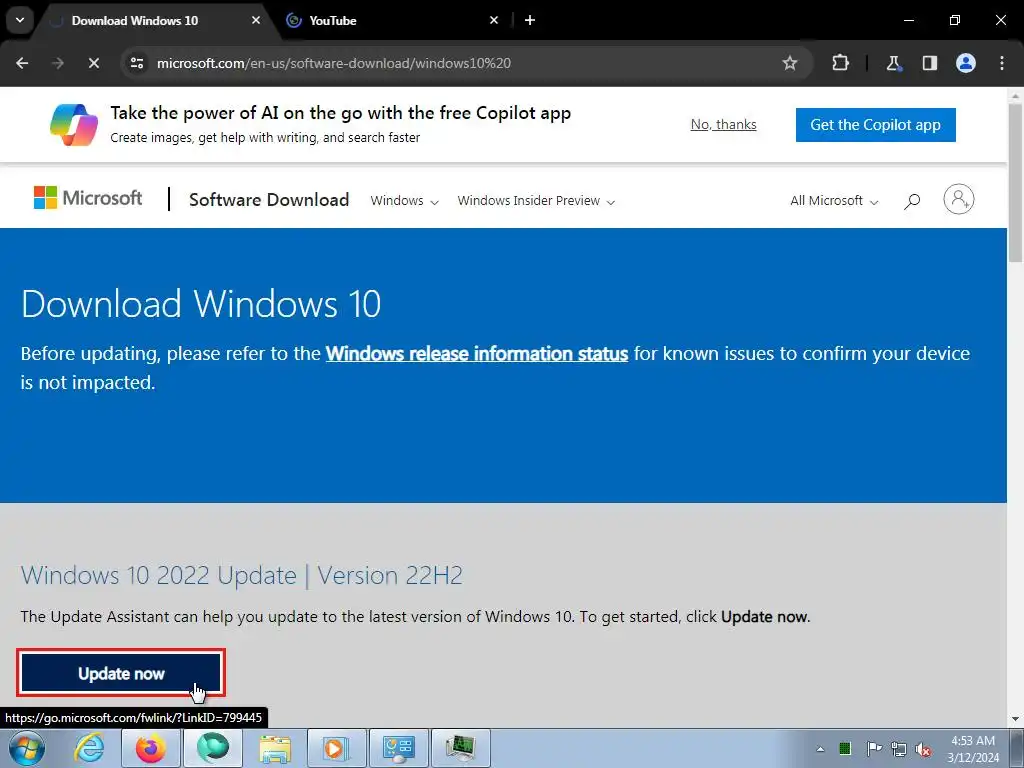1024x768 pixels.
Task: Open the site search magnifier
Action: (912, 200)
